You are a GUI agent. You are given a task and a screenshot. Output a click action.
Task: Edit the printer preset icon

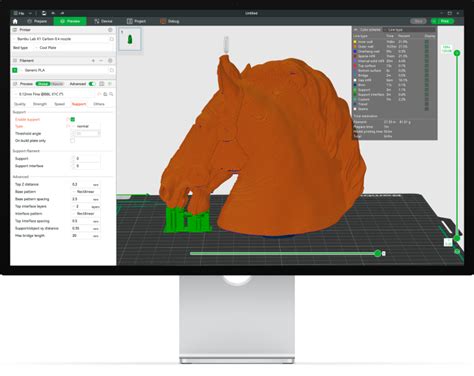coord(112,39)
